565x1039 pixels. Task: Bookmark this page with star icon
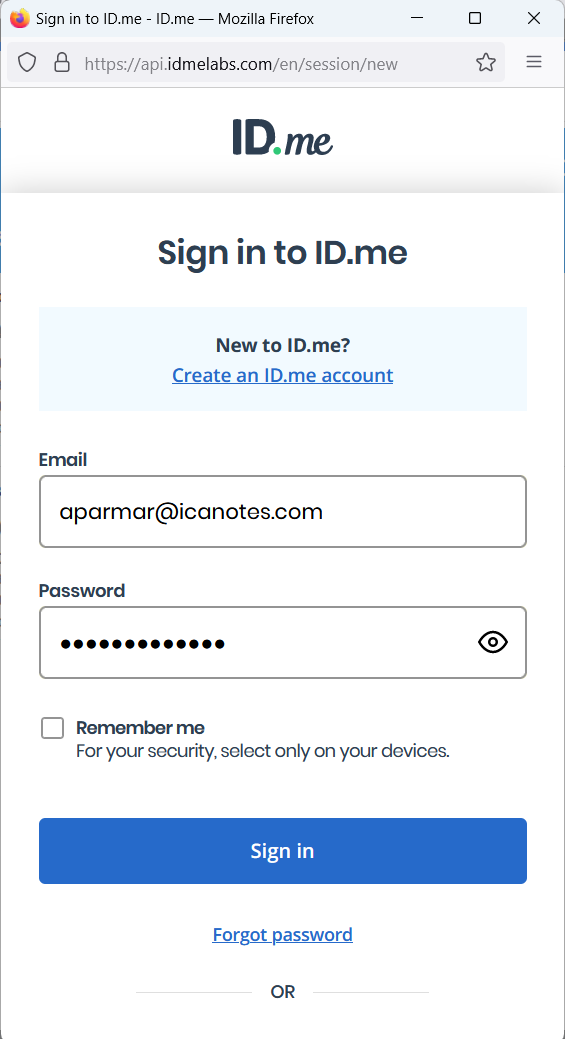tap(486, 63)
